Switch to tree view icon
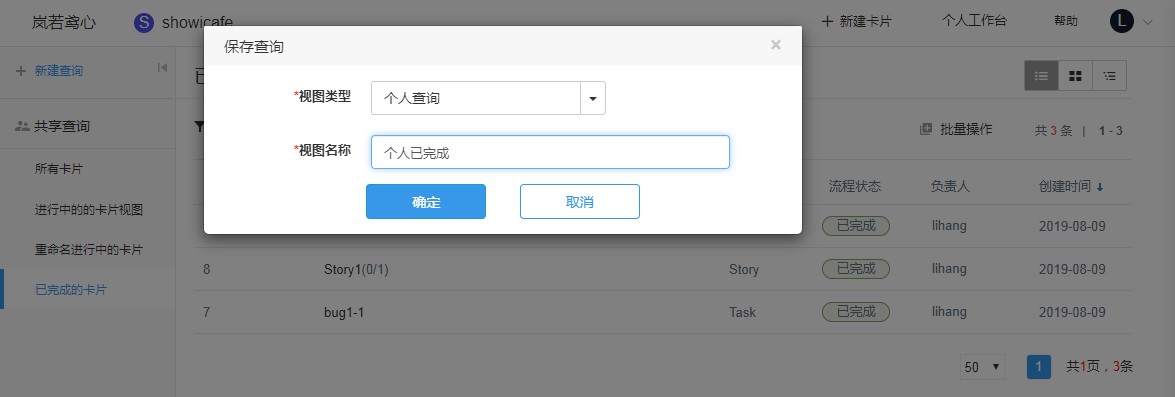The width and height of the screenshot is (1175, 397). pos(1109,76)
